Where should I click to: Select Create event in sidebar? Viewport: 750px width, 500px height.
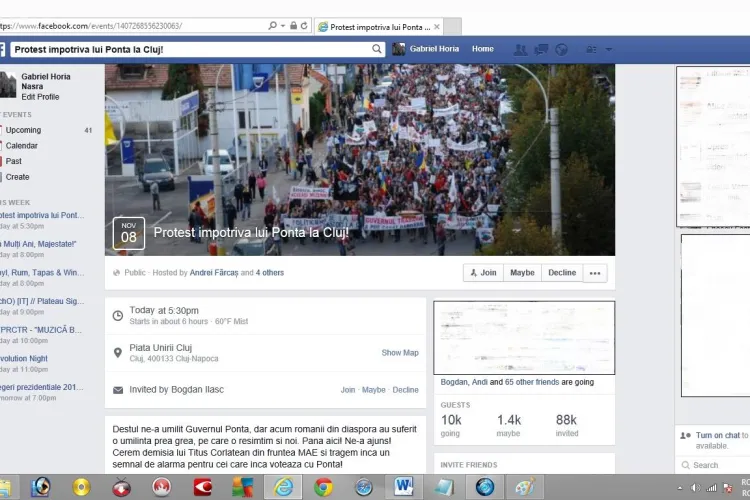[x=17, y=177]
